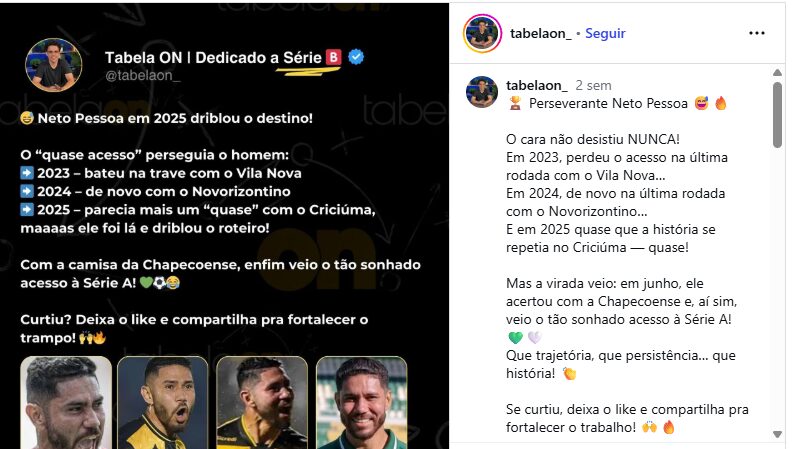Click the profile photo inside the post image
792x449 pixels.
(54, 65)
